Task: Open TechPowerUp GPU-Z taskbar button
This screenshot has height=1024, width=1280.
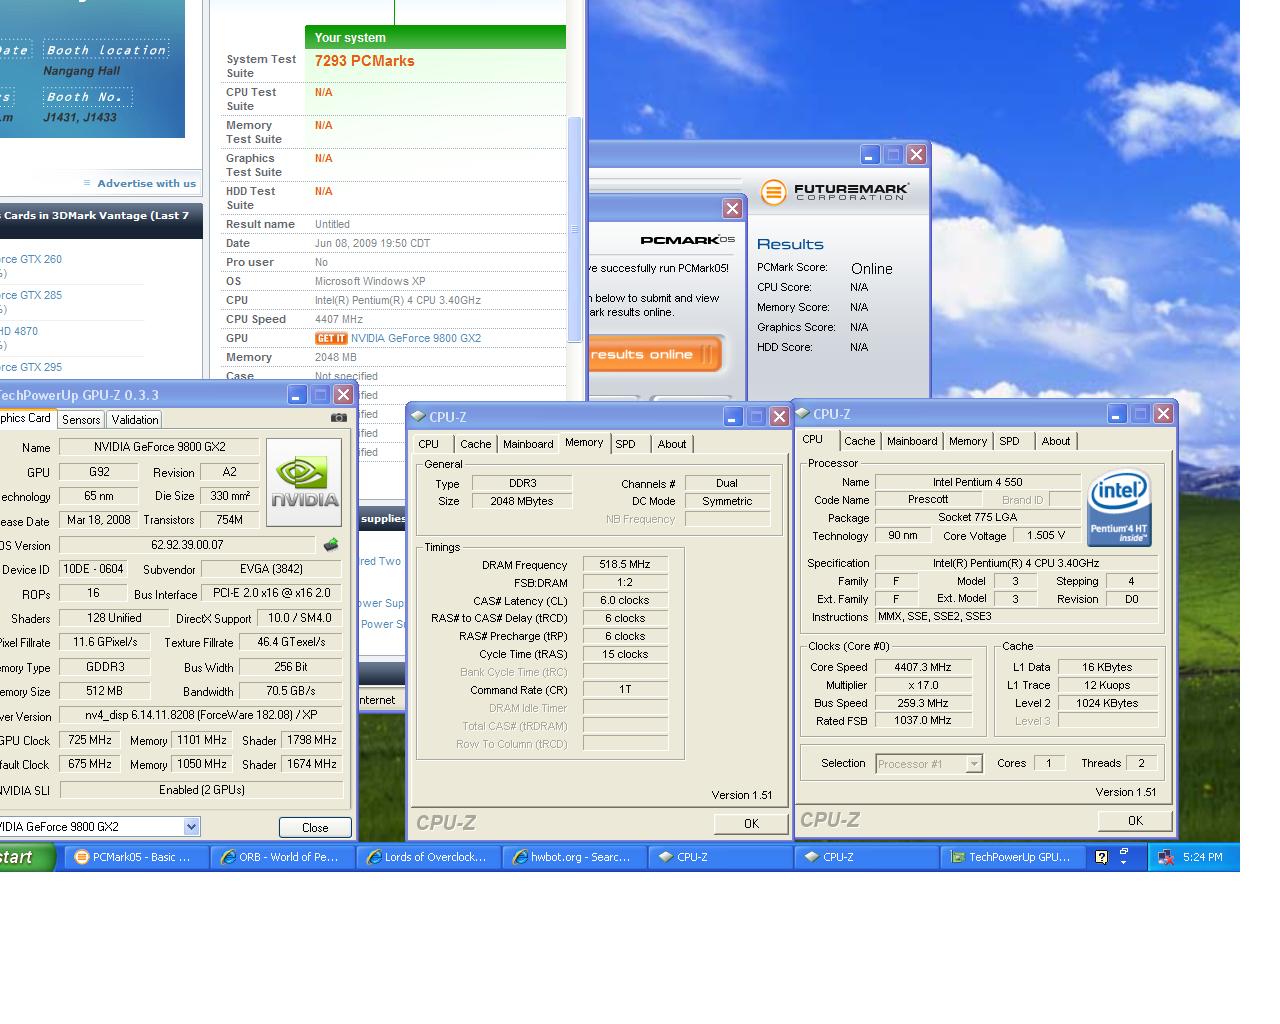Action: [1011, 857]
